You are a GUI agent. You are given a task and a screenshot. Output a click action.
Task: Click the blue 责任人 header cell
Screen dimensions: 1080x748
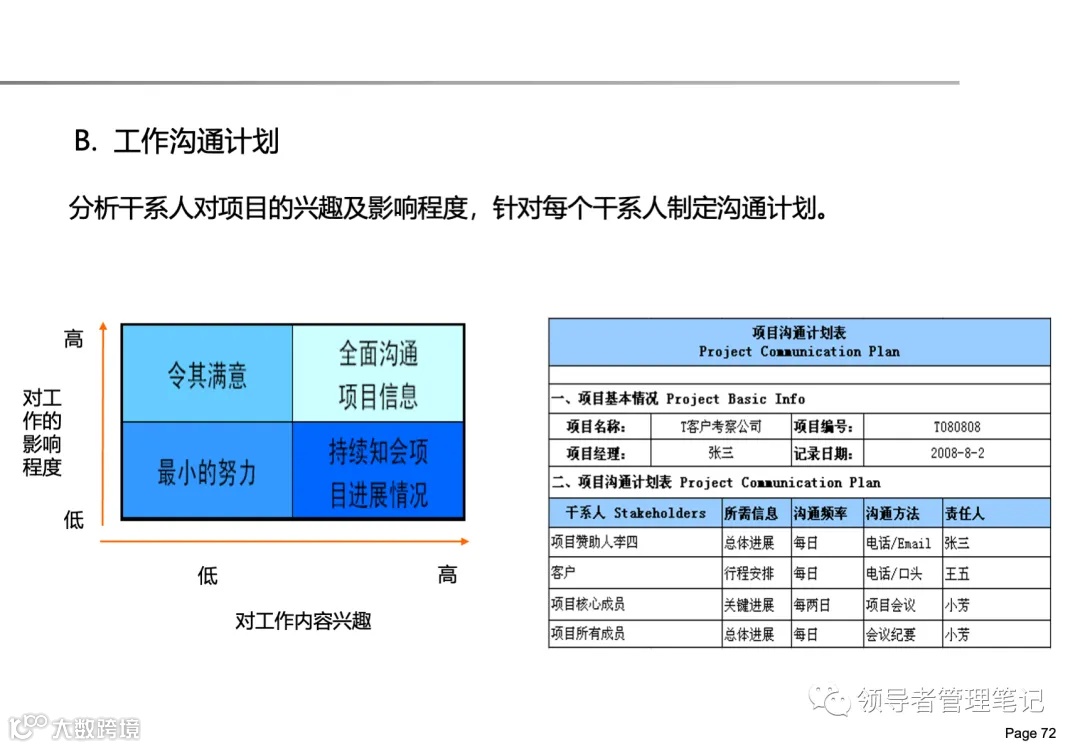coord(965,512)
